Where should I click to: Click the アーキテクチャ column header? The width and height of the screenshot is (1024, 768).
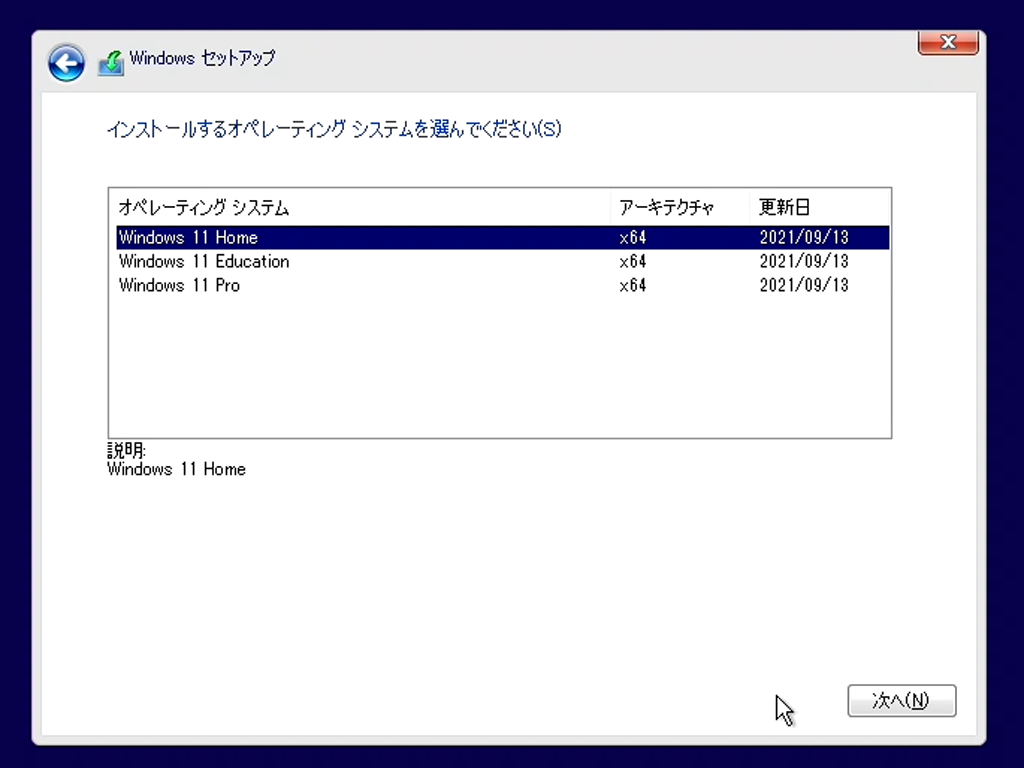680,208
